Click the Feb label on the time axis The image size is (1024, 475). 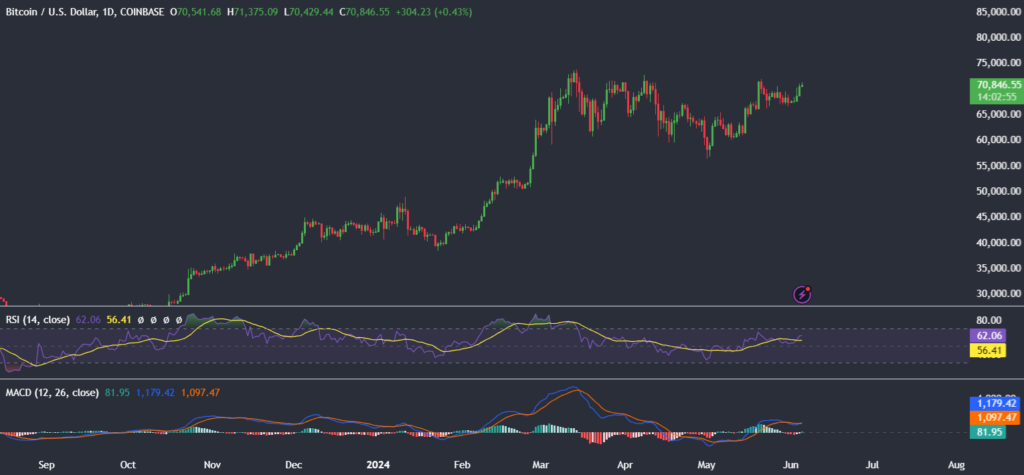point(462,465)
